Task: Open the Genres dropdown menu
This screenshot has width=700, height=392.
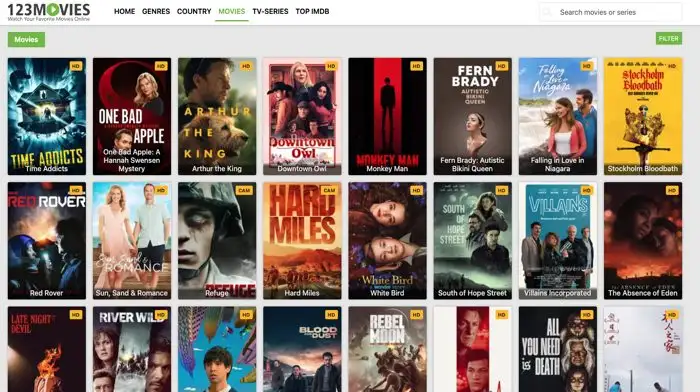Action: [156, 12]
